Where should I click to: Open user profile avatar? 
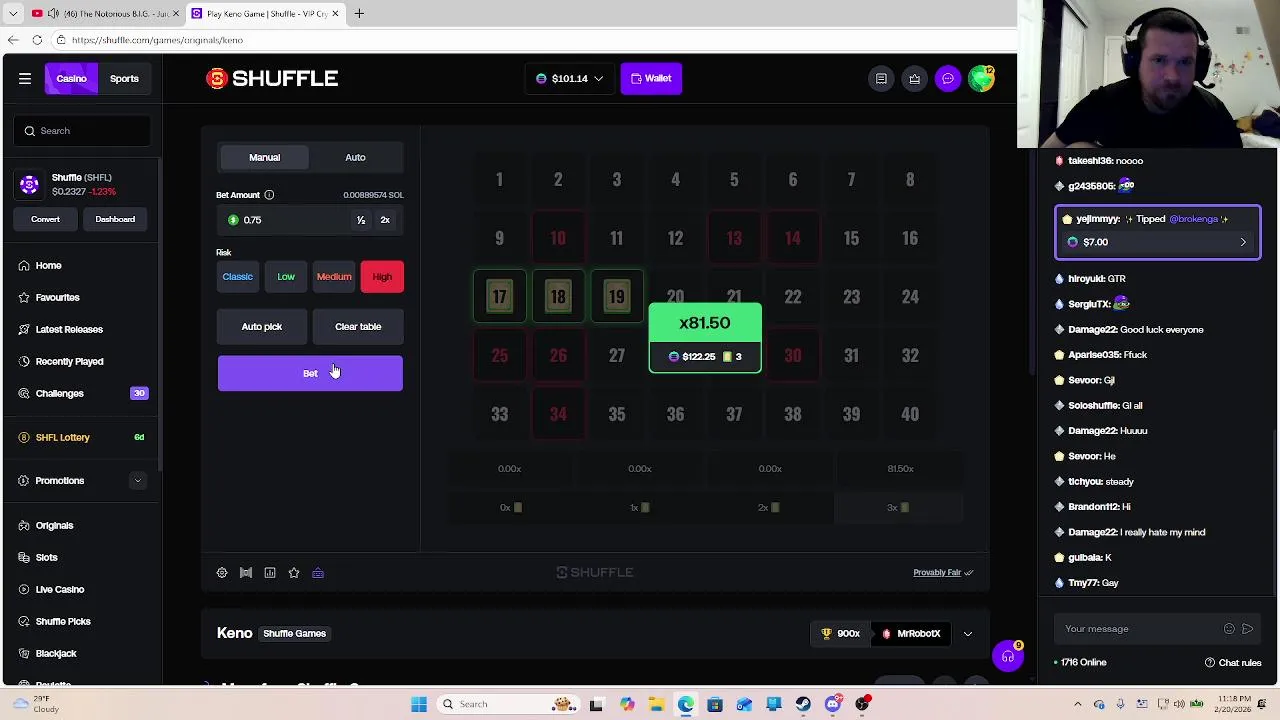(x=982, y=78)
